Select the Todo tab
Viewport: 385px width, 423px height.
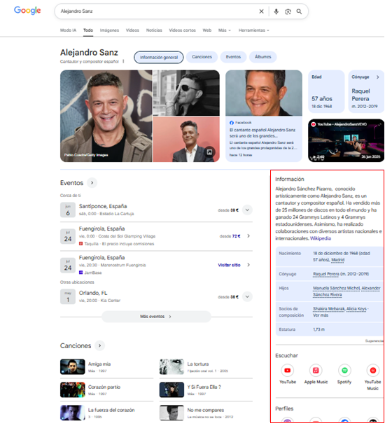tap(88, 30)
